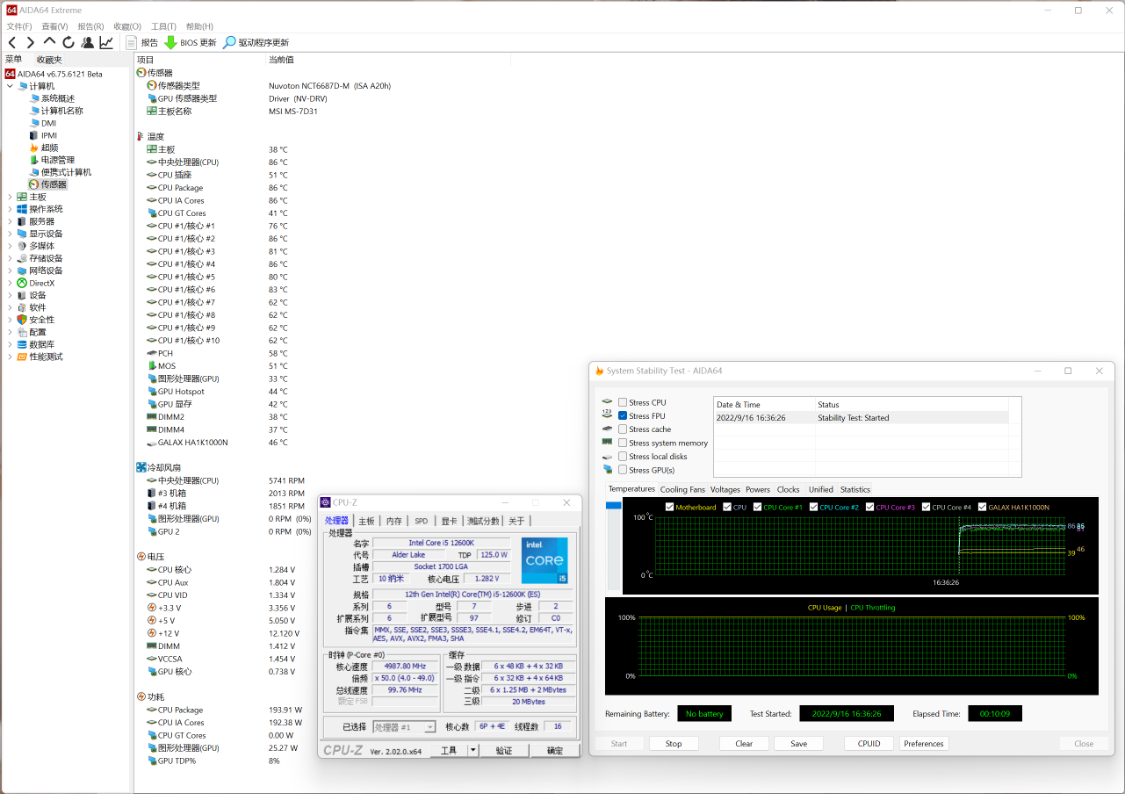This screenshot has height=794, width=1125.
Task: Open the 工具(T) menu in menu bar
Action: tap(163, 26)
